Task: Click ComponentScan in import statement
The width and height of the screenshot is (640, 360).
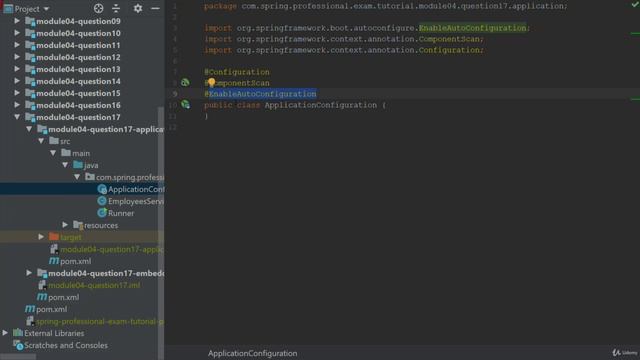Action: tap(449, 39)
